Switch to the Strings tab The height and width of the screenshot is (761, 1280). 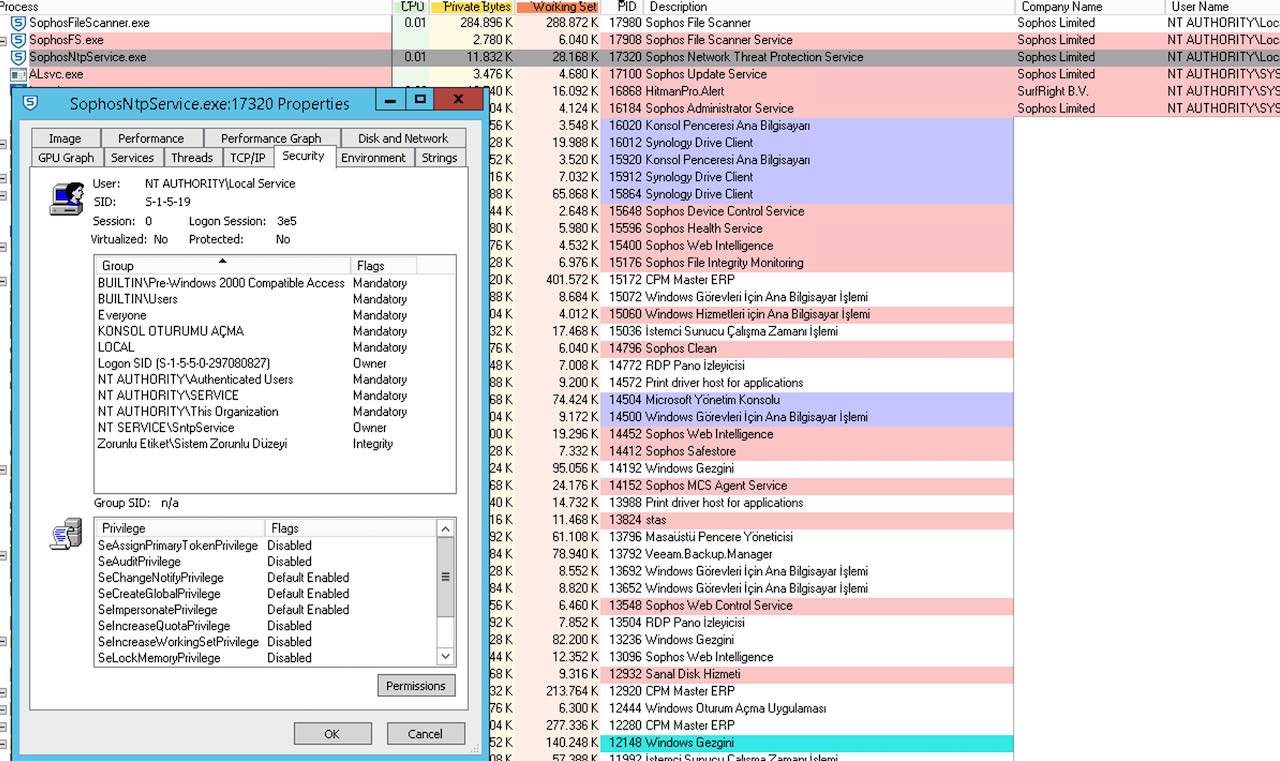[439, 158]
